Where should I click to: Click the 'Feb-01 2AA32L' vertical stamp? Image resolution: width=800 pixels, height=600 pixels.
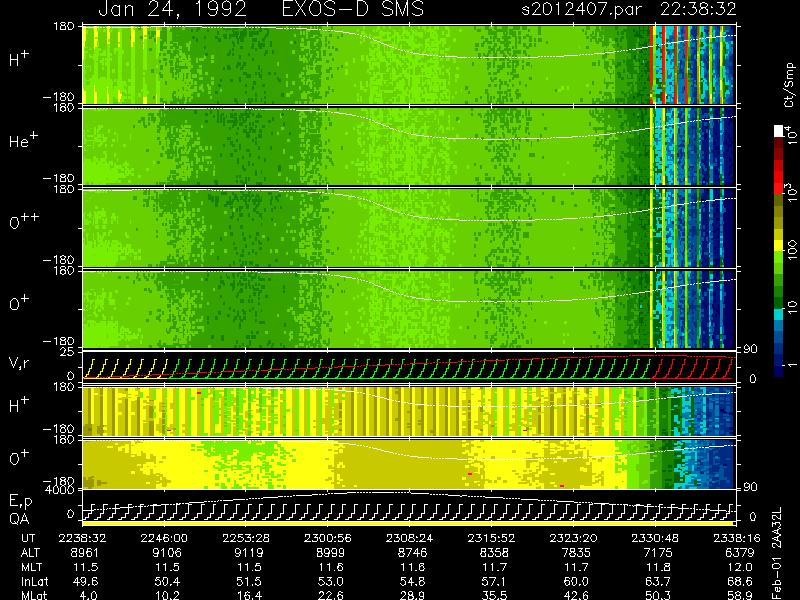(777, 553)
